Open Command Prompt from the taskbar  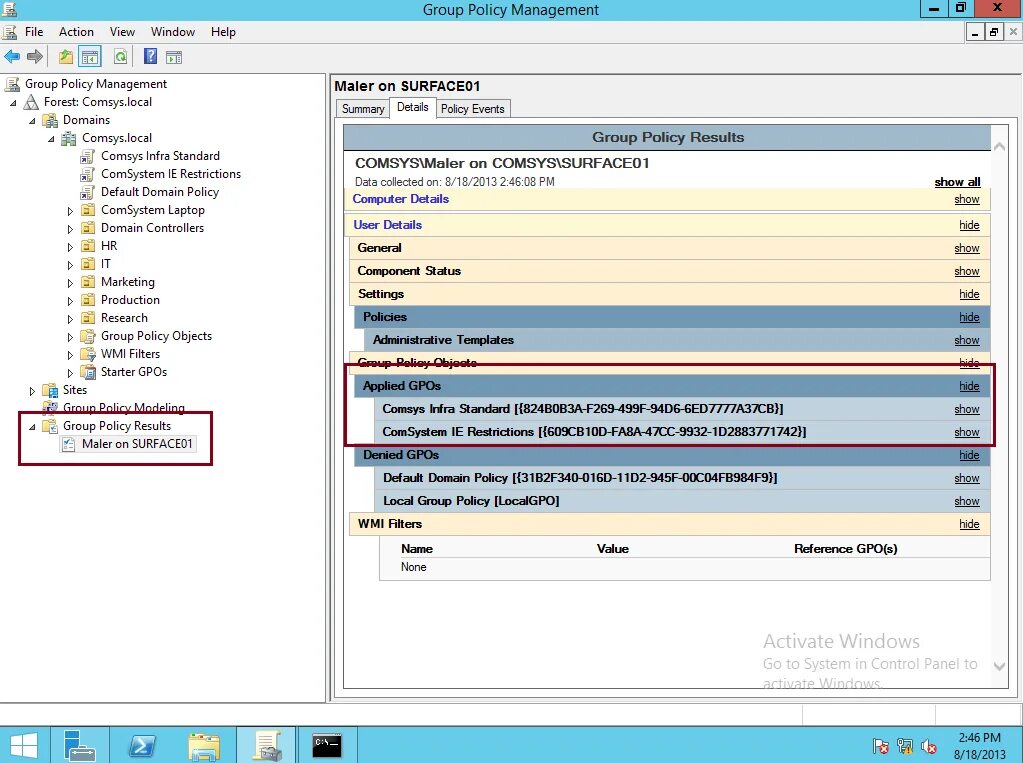(327, 745)
